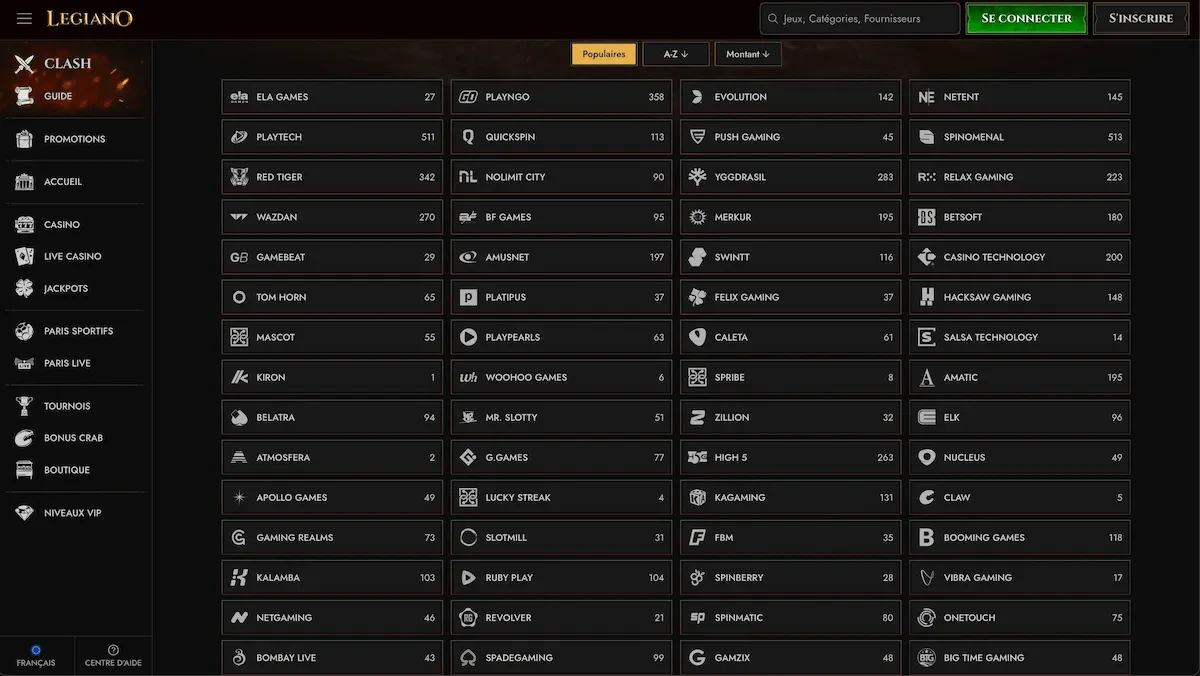This screenshot has height=676, width=1200.
Task: Open Casino Technology provider
Action: [1020, 257]
